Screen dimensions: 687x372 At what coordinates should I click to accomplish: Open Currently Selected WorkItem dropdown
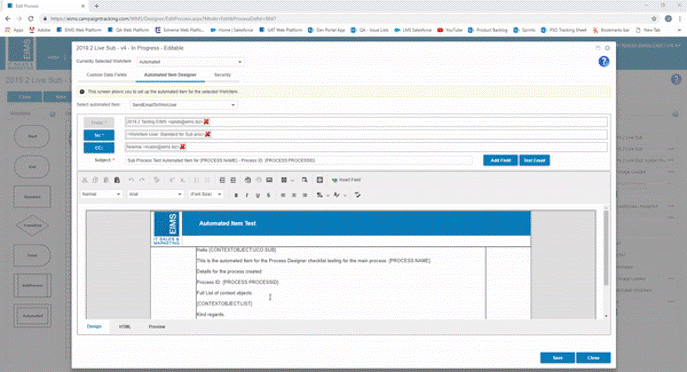click(190, 62)
